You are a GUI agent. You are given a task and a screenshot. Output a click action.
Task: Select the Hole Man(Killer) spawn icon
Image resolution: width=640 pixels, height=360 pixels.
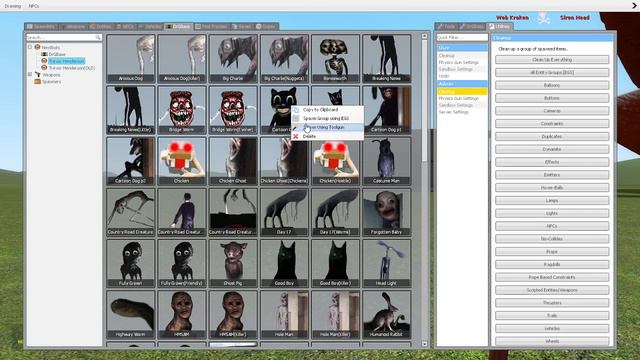(336, 315)
